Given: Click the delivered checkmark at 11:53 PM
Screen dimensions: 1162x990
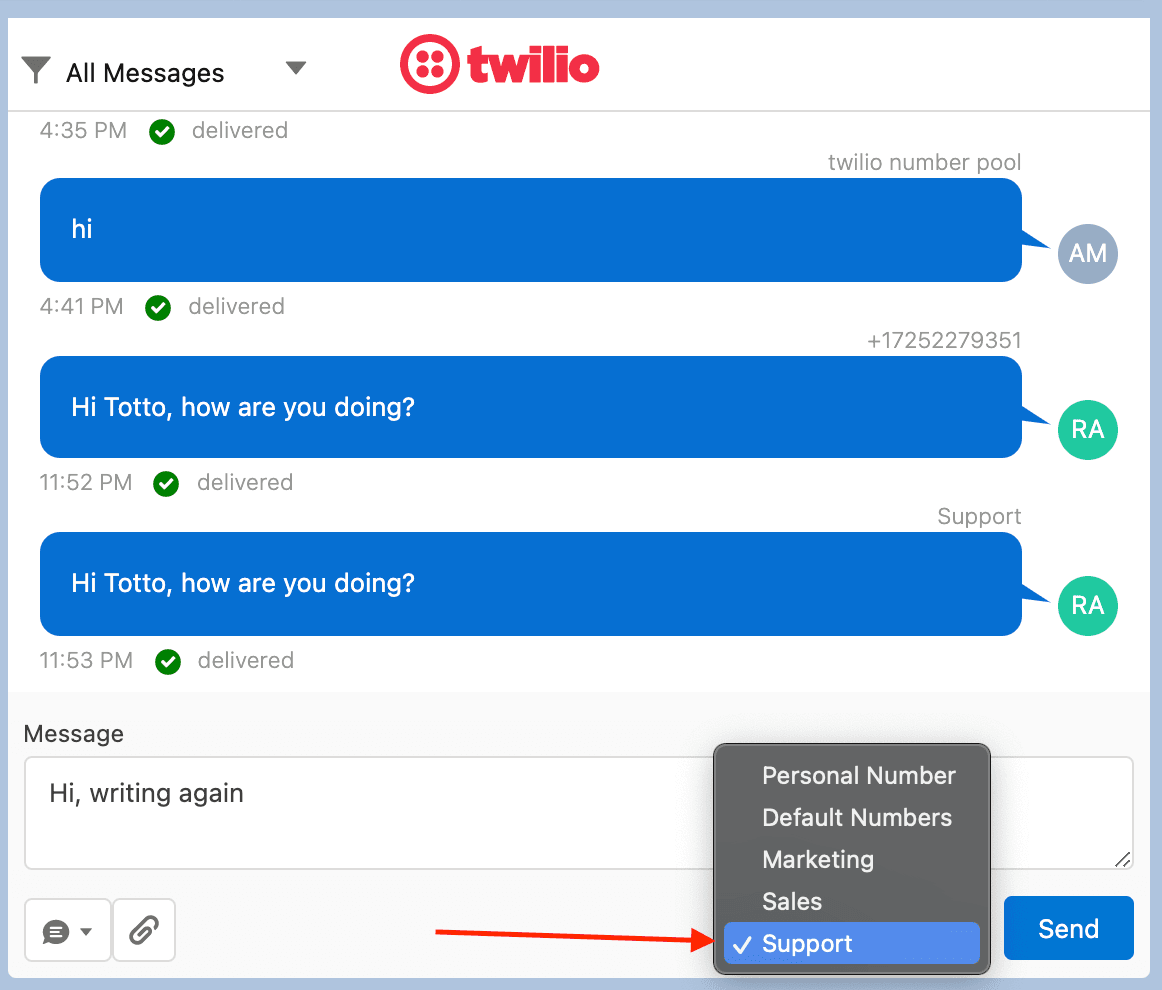Looking at the screenshot, I should [167, 660].
